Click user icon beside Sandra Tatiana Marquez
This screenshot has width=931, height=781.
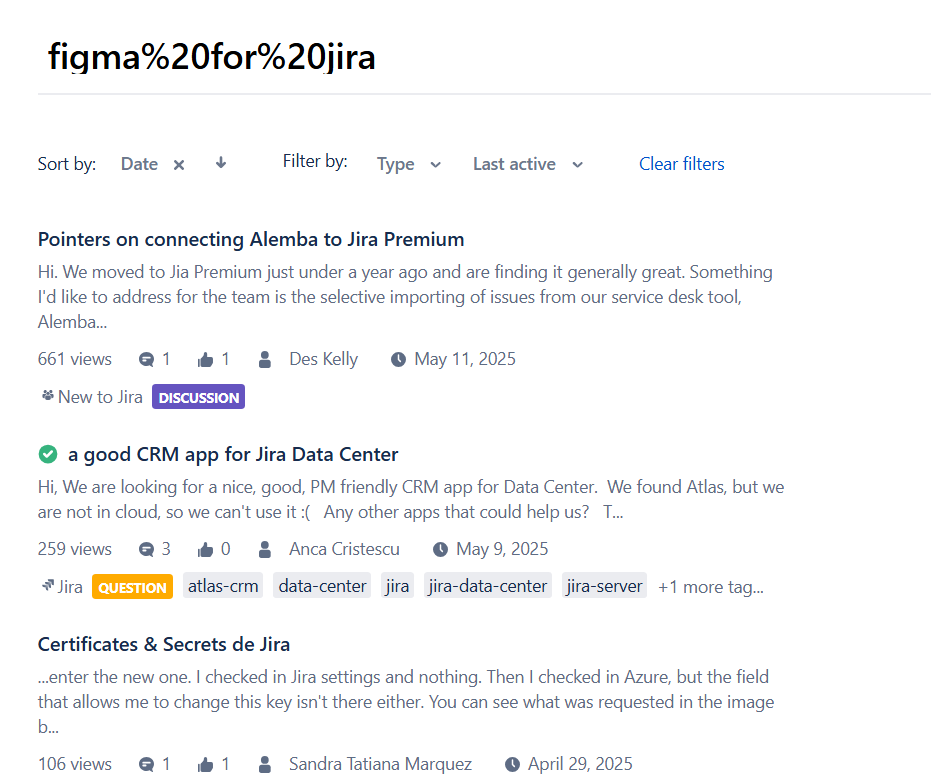tap(265, 764)
